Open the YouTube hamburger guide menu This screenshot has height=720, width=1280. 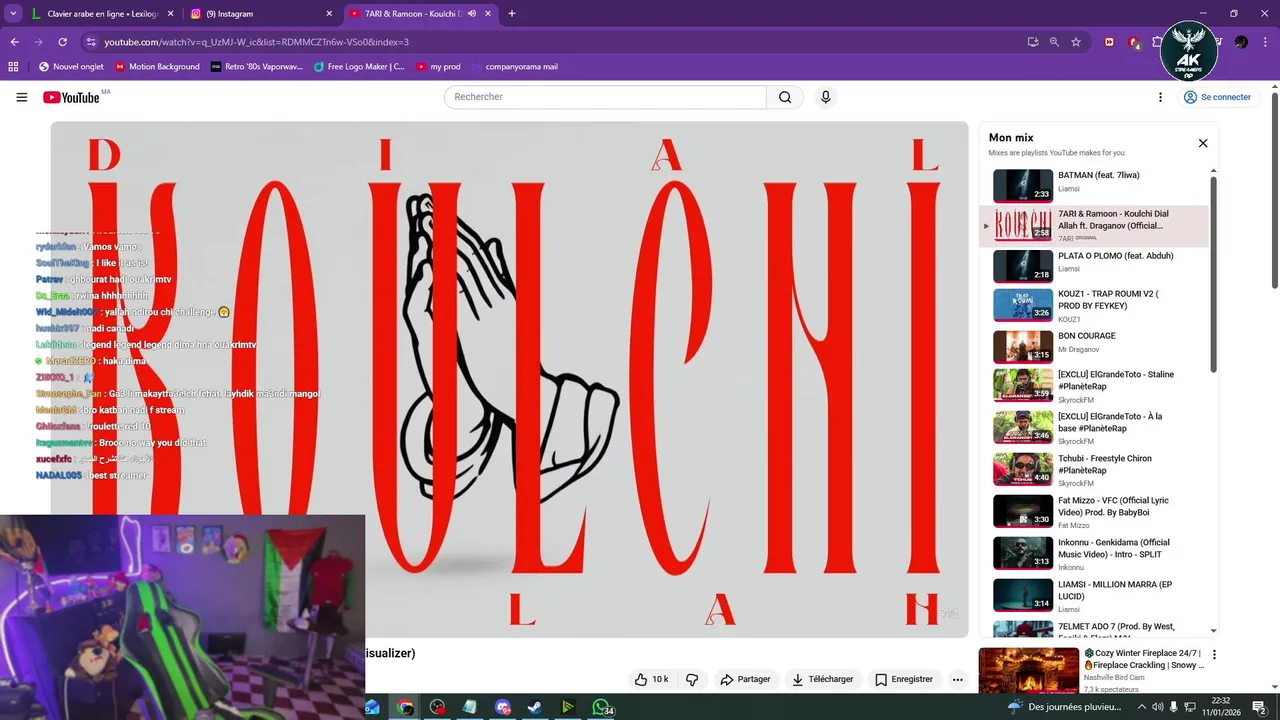click(x=21, y=97)
